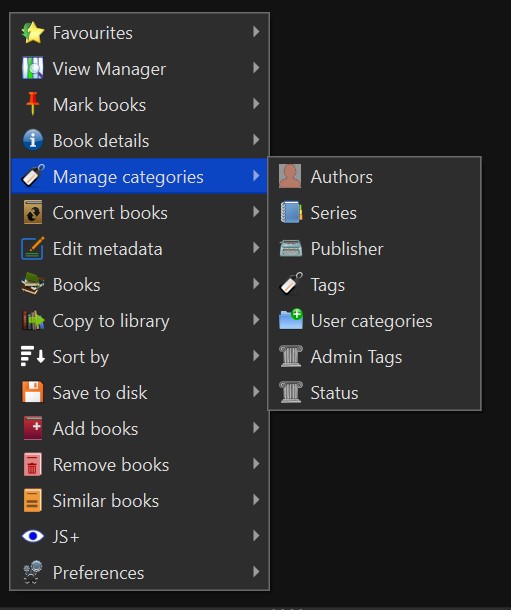
Task: Click the User categories folder icon
Action: pyautogui.click(x=291, y=320)
